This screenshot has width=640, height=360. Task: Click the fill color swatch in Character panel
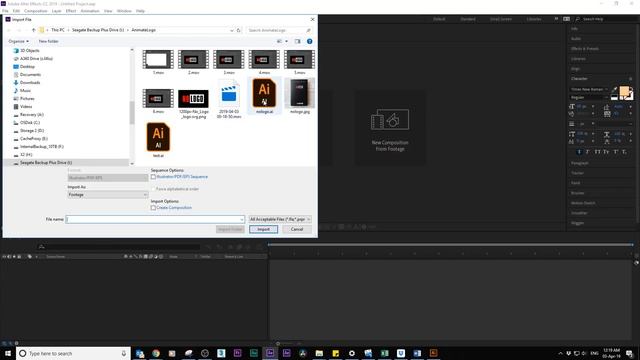point(624,92)
